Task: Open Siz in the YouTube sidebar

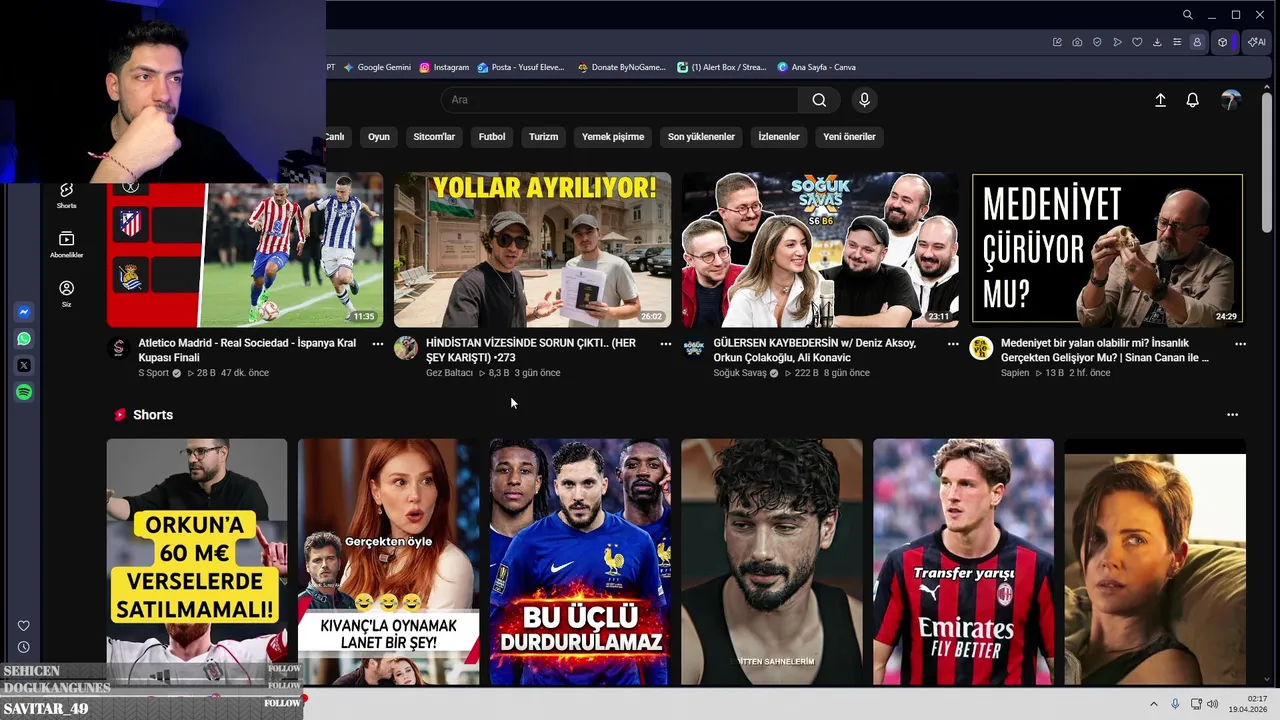Action: tap(66, 293)
